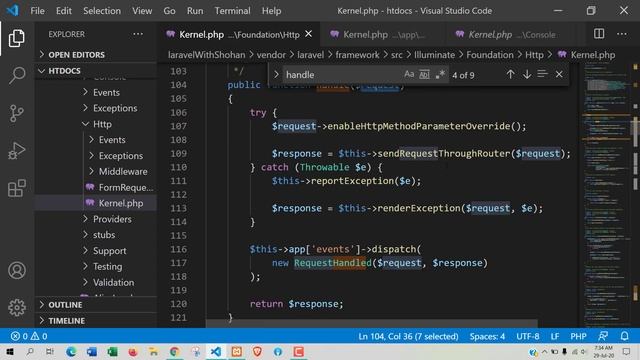Select Kernel.php in file explorer
The height and width of the screenshot is (360, 640).
[96, 203]
